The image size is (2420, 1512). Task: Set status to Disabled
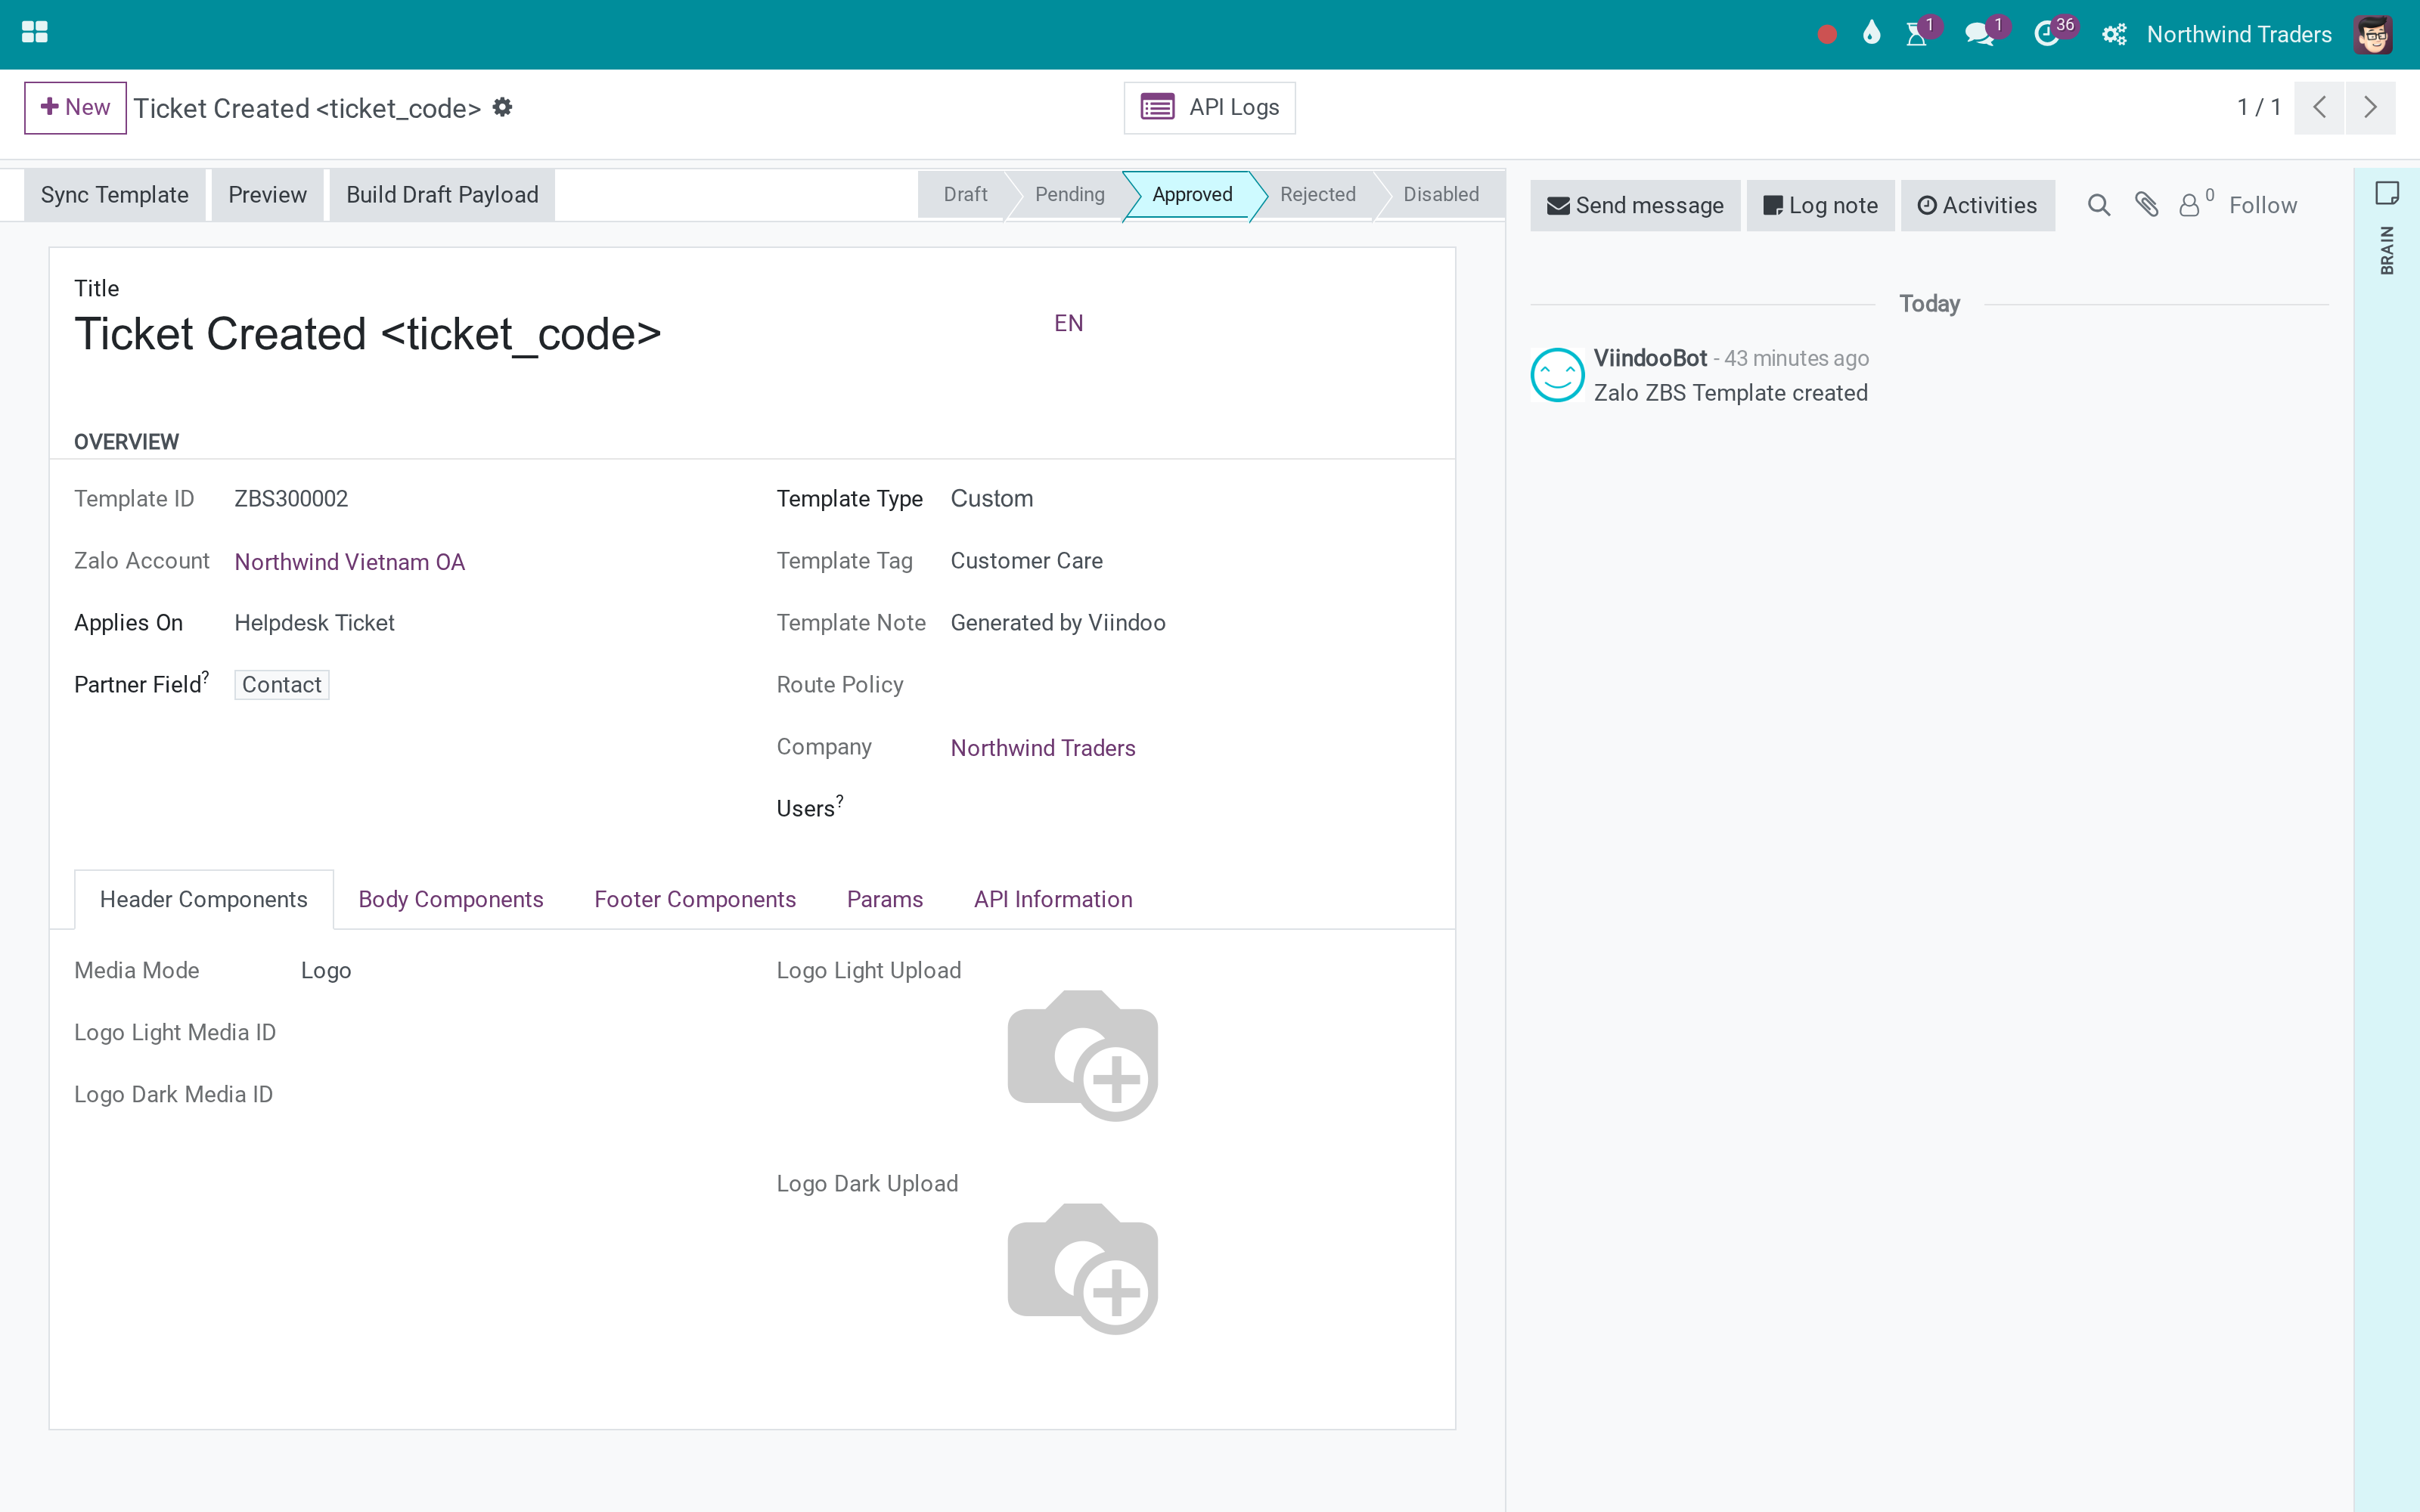pyautogui.click(x=1440, y=195)
